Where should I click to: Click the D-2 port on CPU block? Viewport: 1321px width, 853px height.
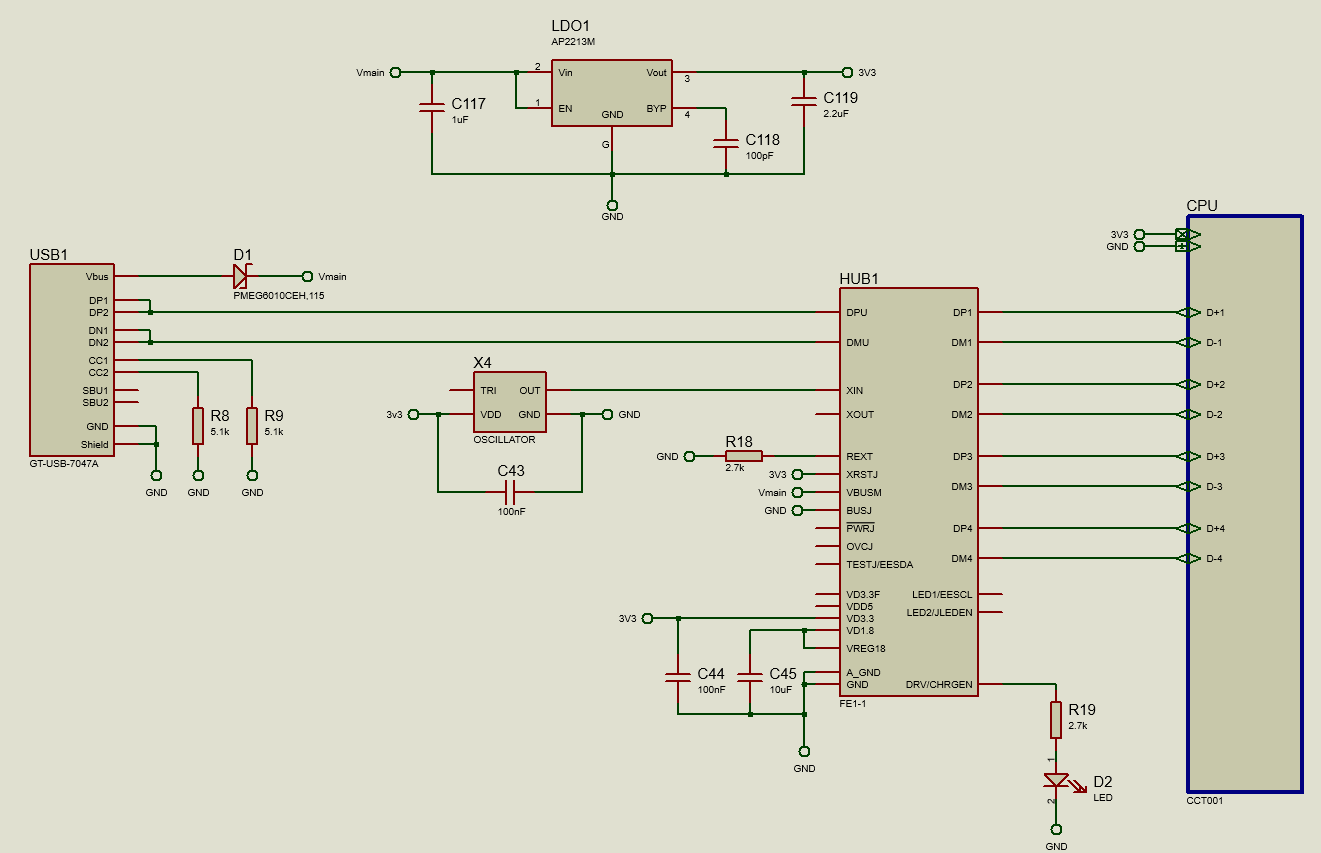[1190, 414]
